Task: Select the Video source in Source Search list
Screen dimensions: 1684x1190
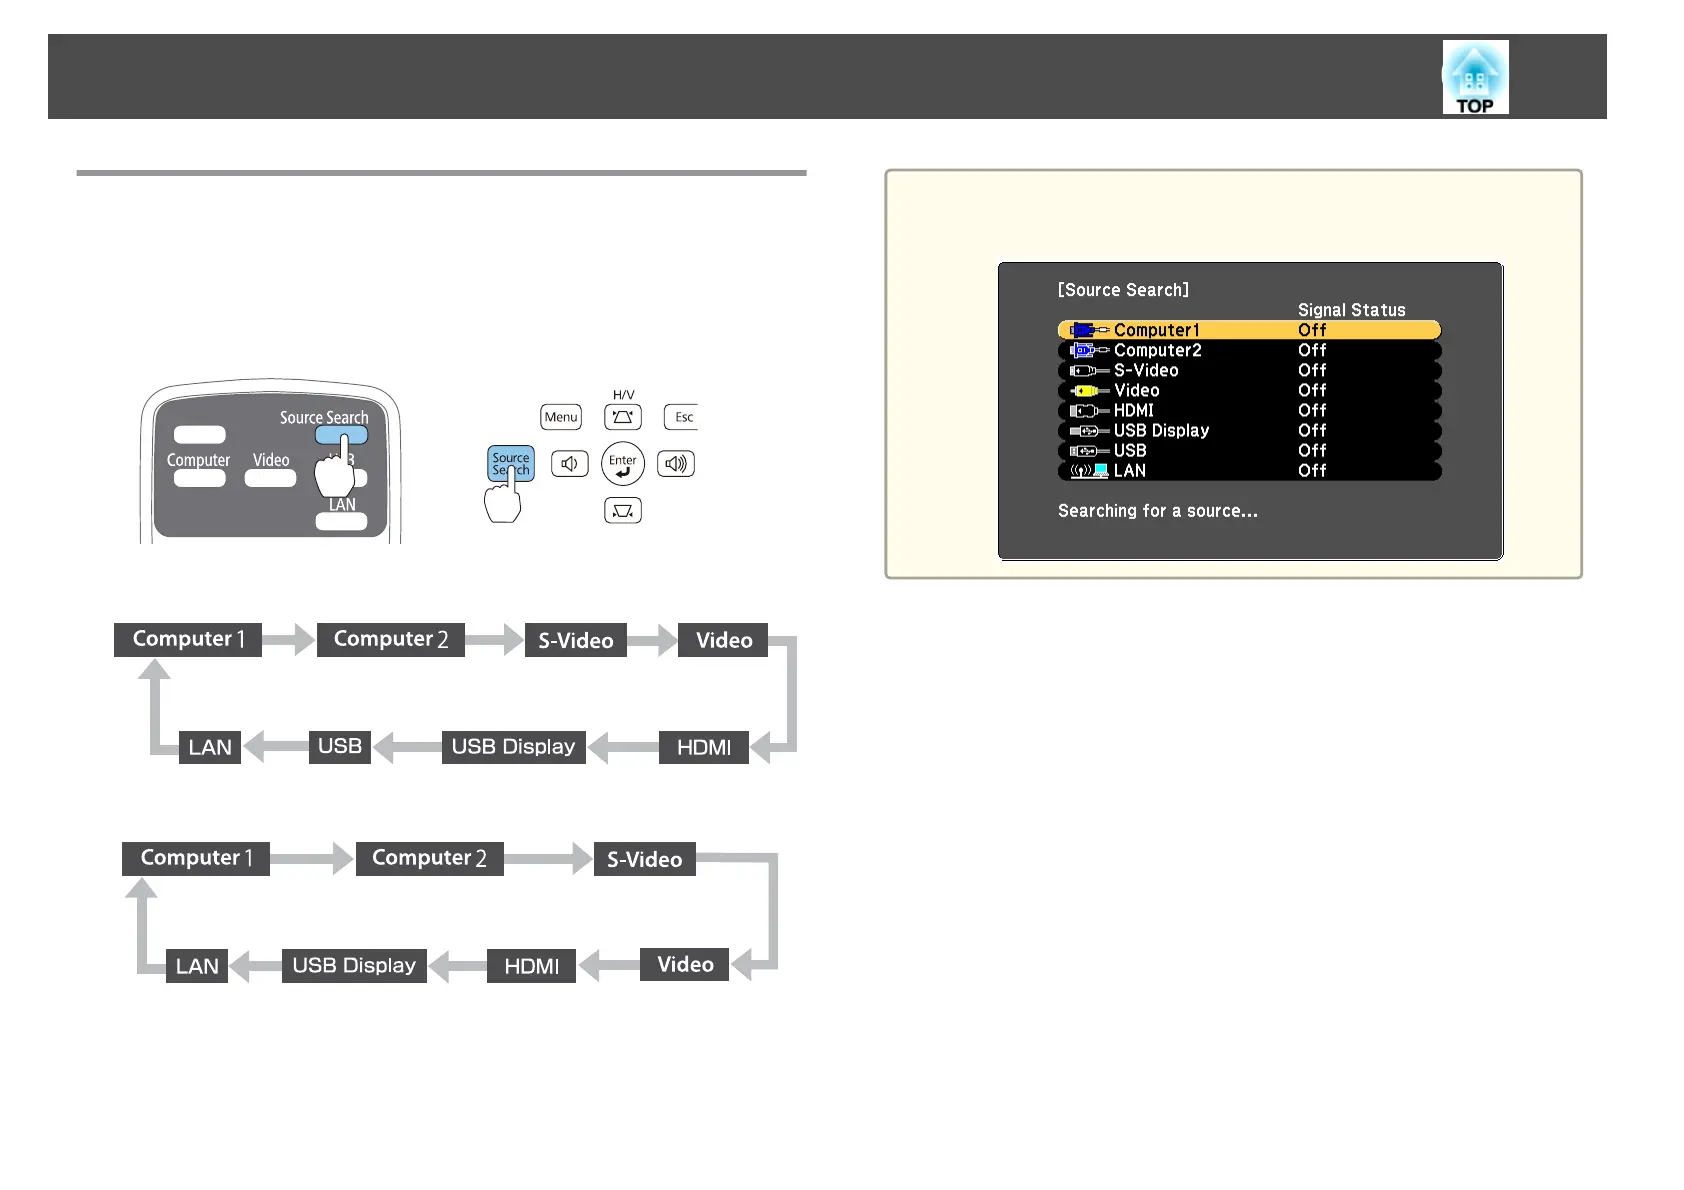Action: [x=1249, y=390]
